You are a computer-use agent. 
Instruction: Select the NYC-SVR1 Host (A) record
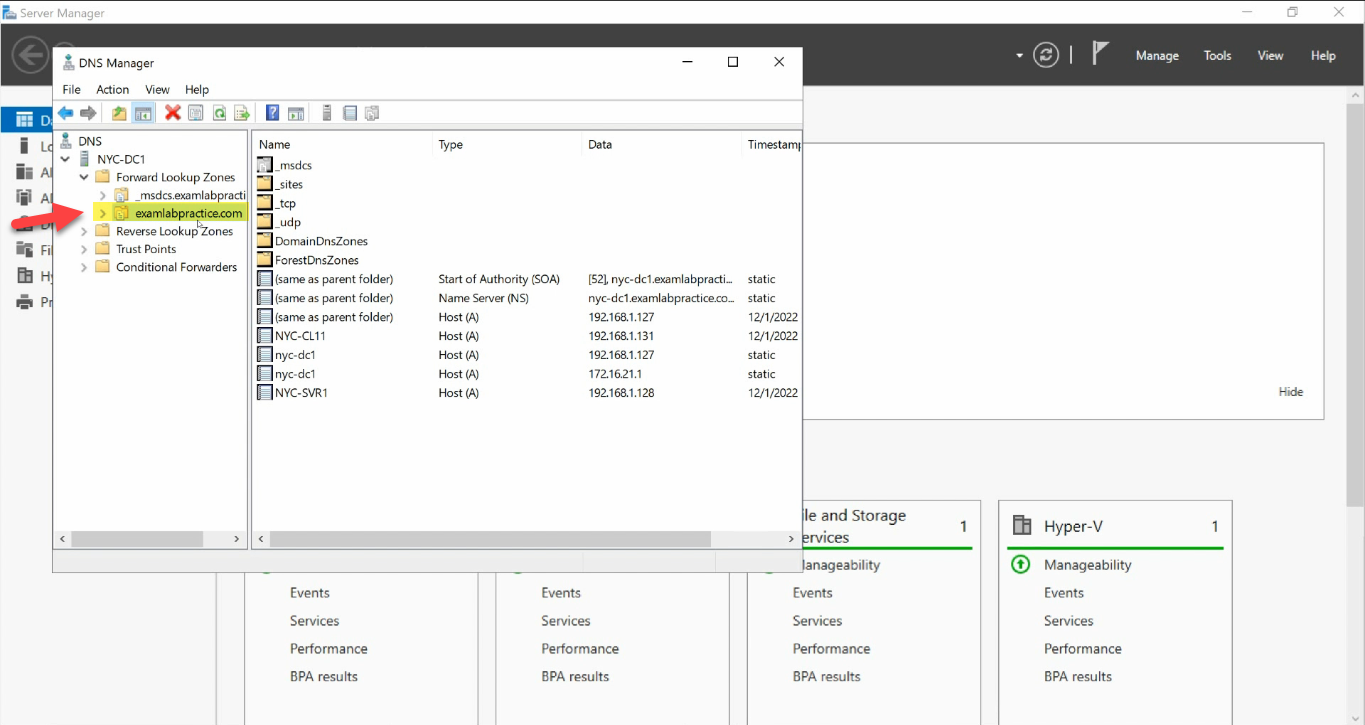tap(527, 393)
